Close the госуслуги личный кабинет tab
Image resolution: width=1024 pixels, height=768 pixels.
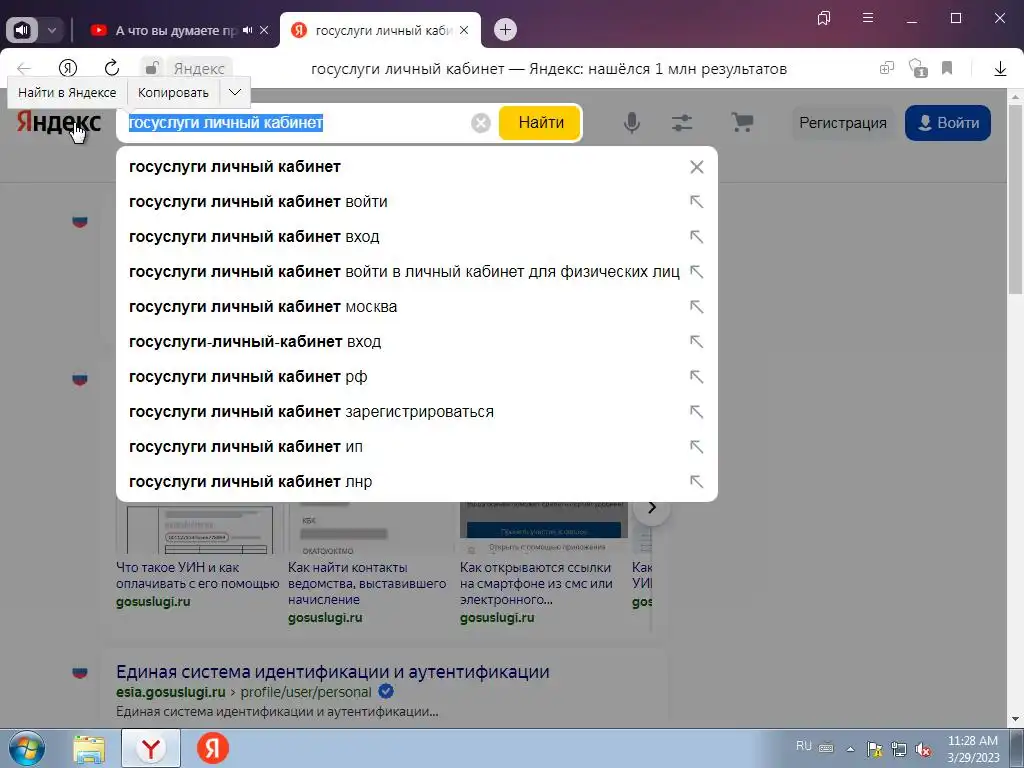pyautogui.click(x=464, y=30)
